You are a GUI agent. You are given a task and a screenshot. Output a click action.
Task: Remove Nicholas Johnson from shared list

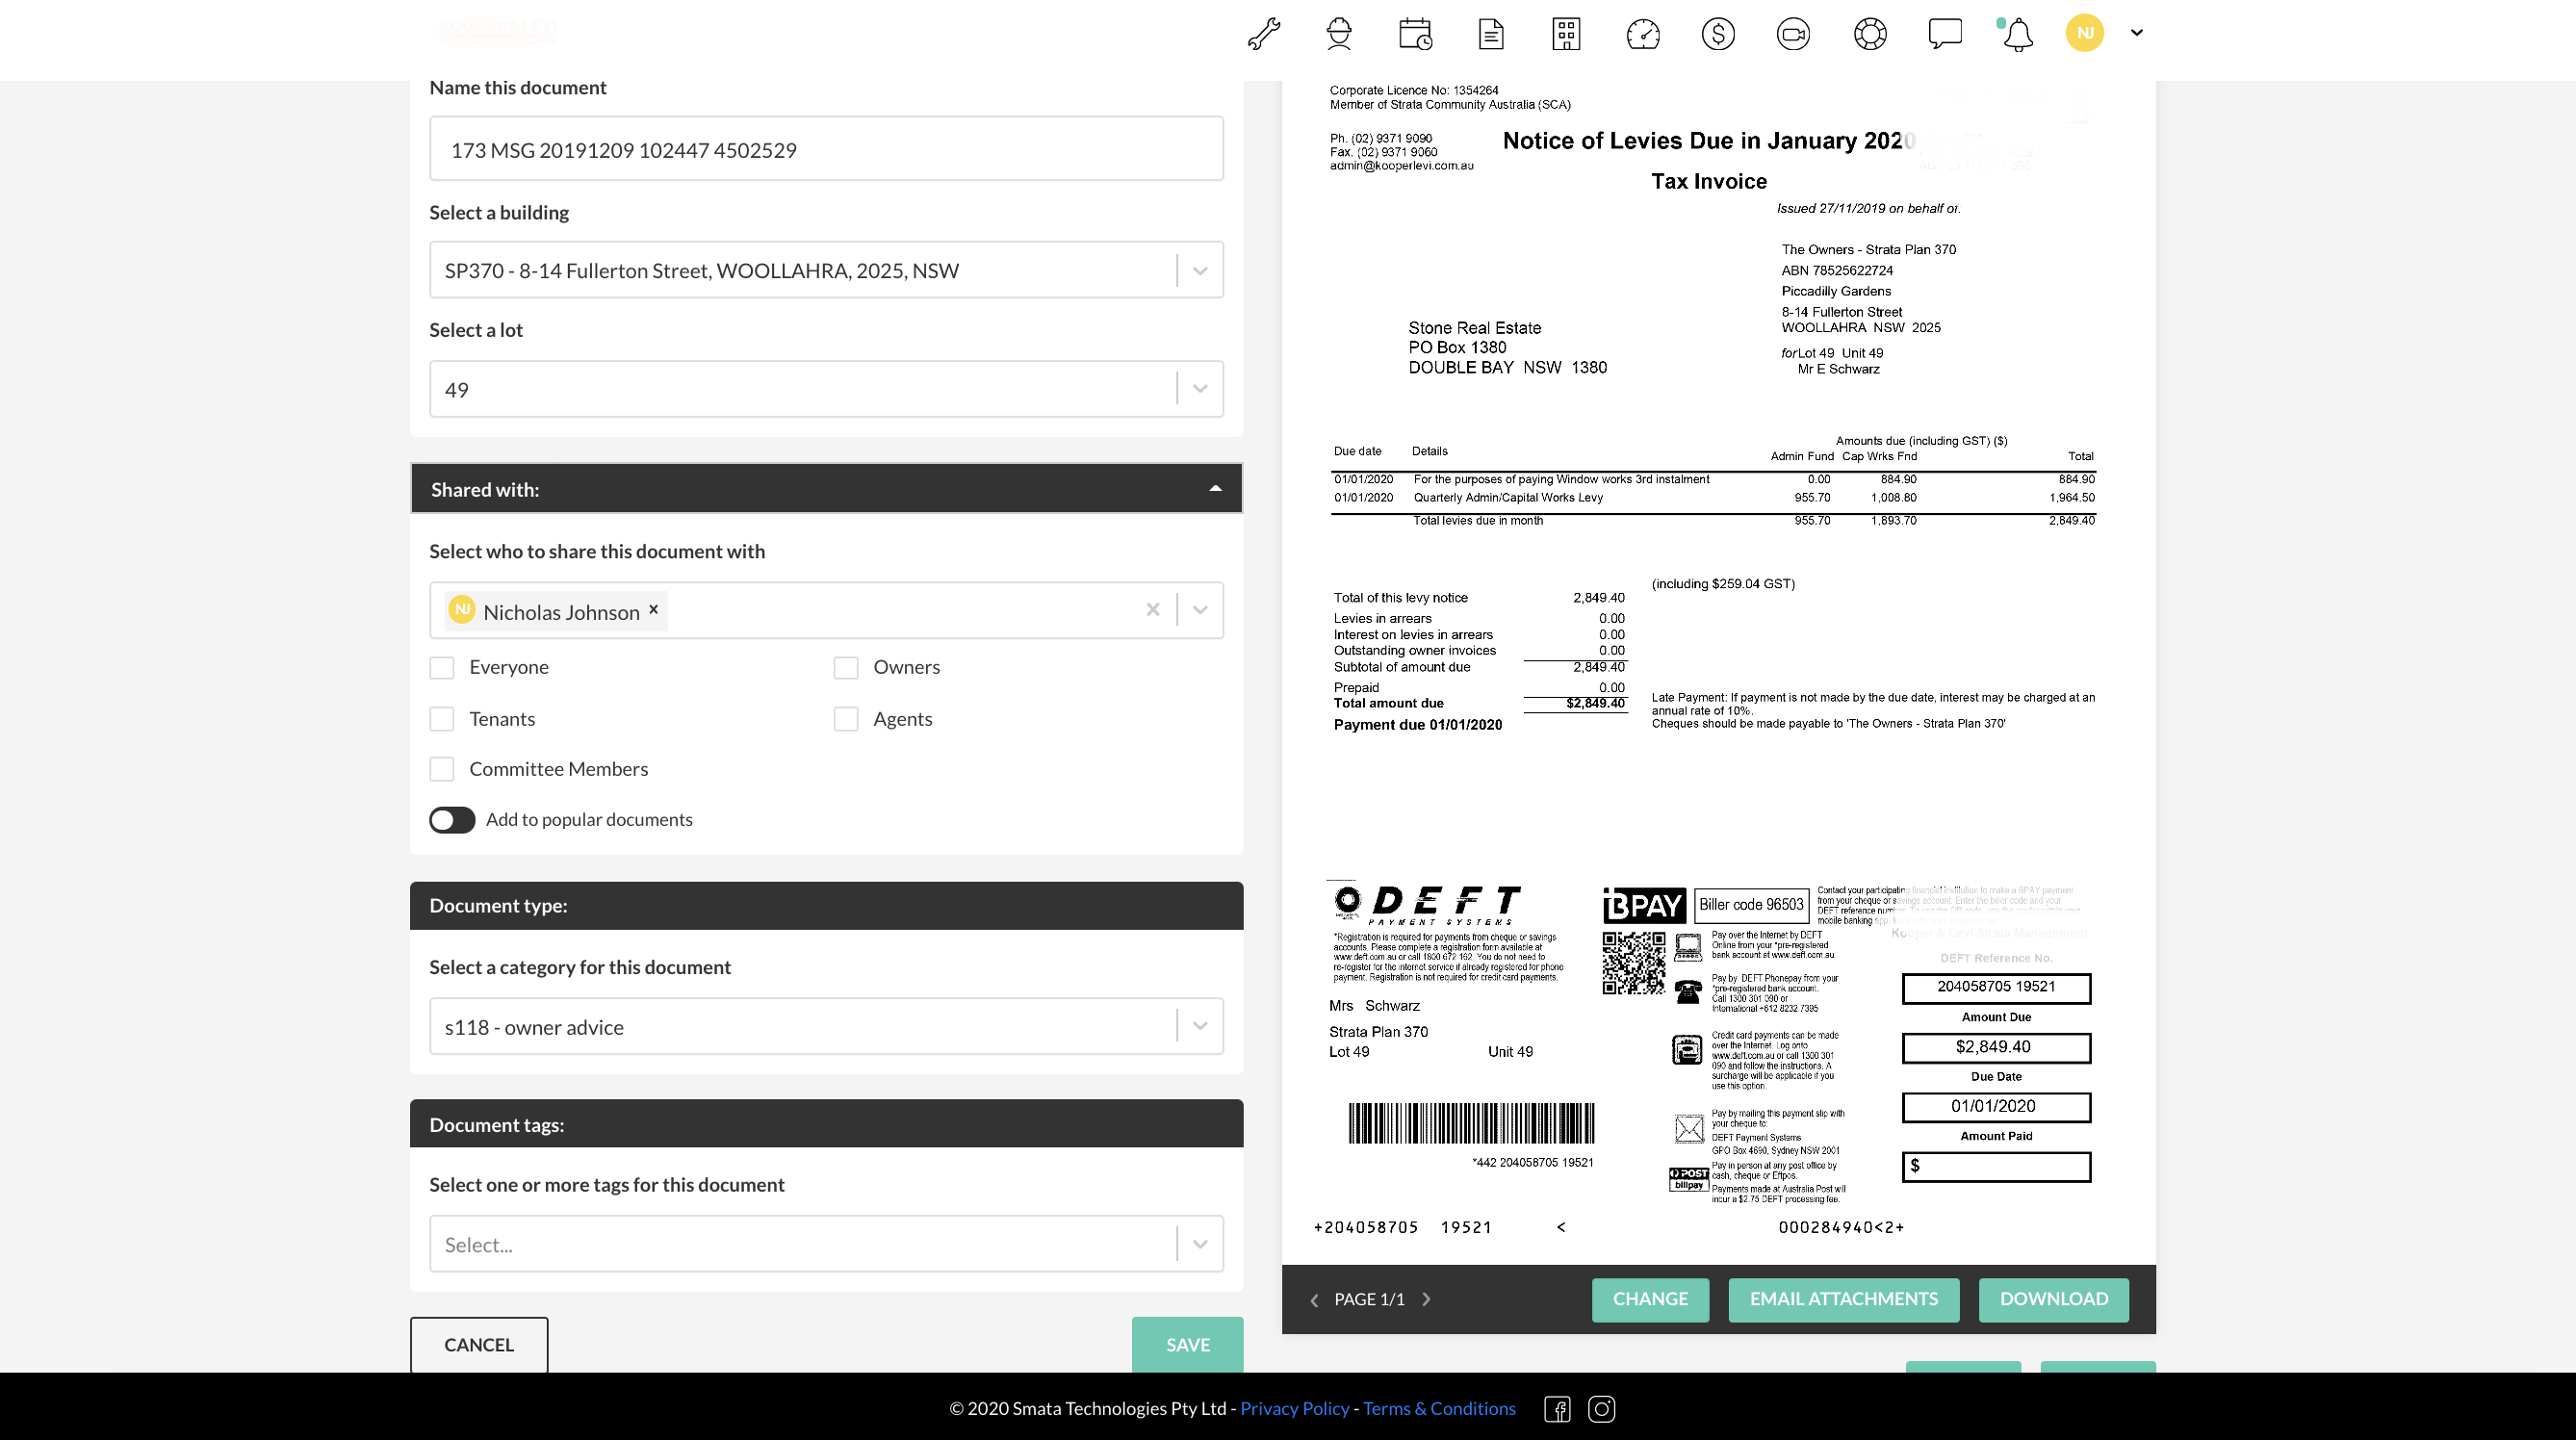[x=653, y=609]
